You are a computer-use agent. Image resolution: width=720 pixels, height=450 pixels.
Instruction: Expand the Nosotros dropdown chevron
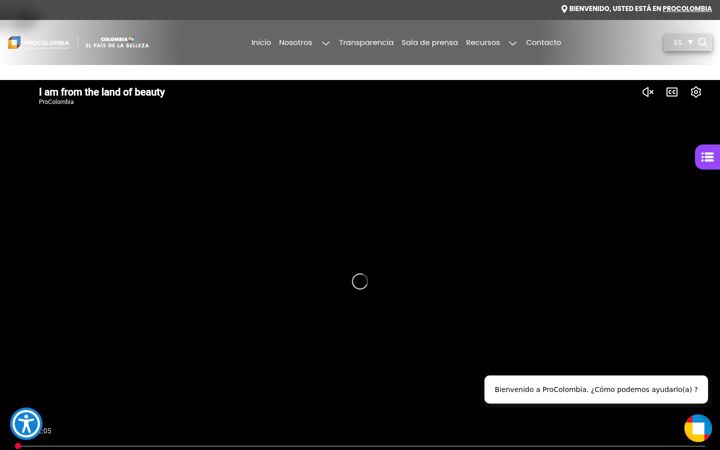tap(326, 43)
